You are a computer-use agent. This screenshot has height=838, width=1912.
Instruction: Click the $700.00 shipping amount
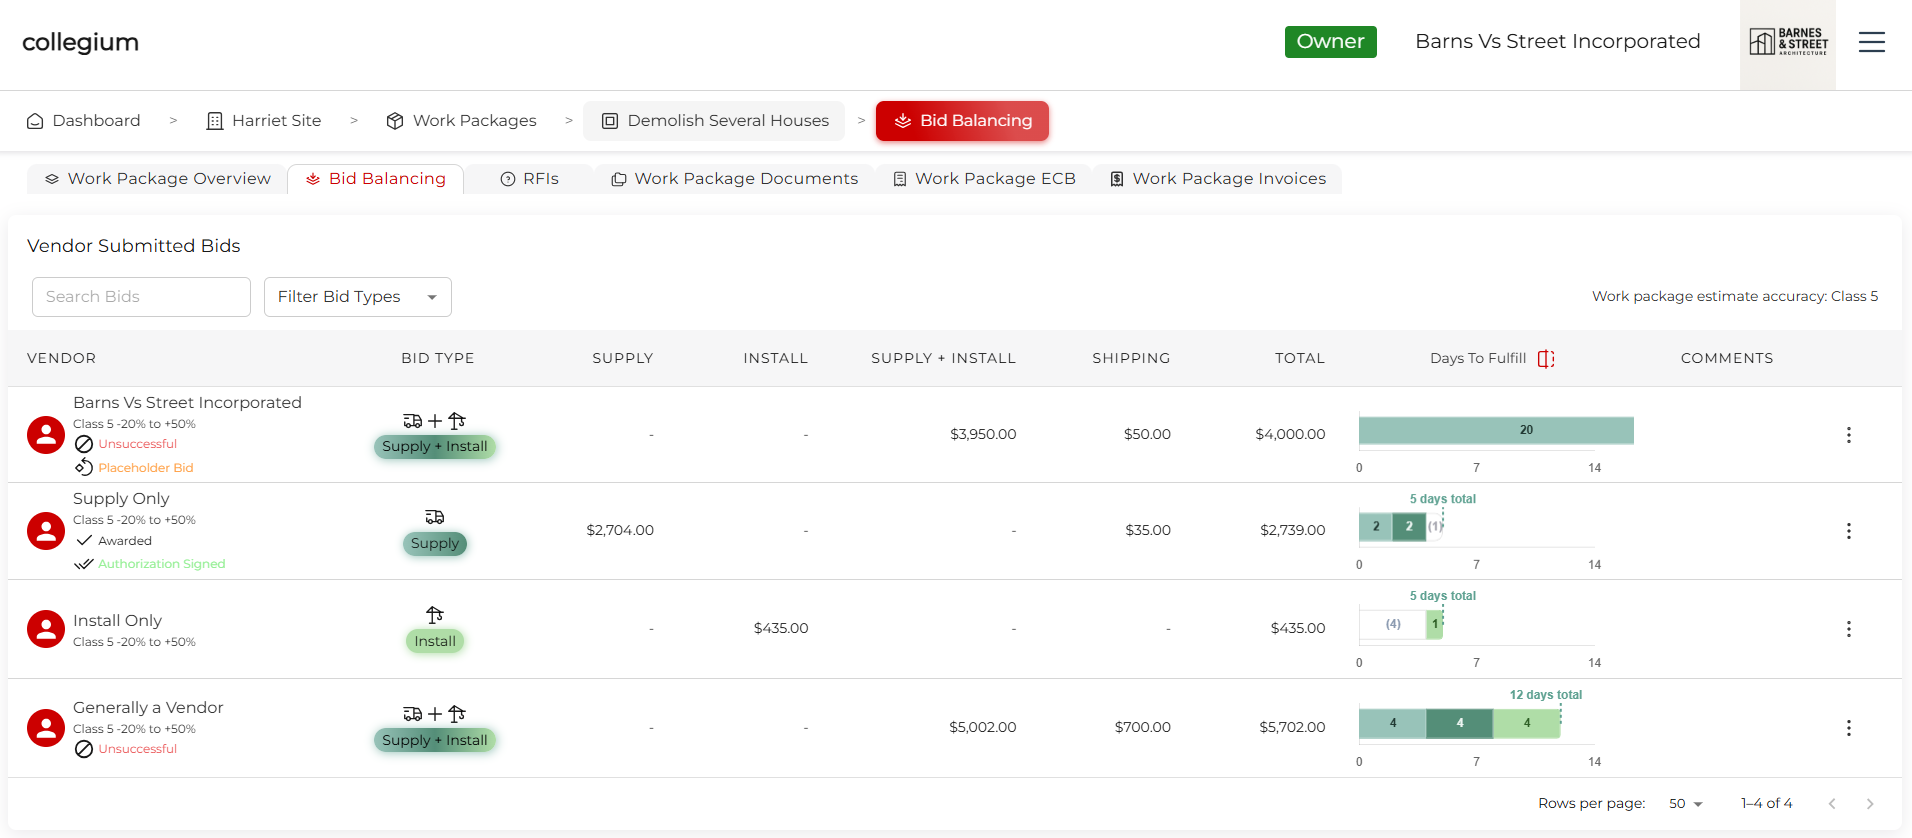tap(1143, 728)
